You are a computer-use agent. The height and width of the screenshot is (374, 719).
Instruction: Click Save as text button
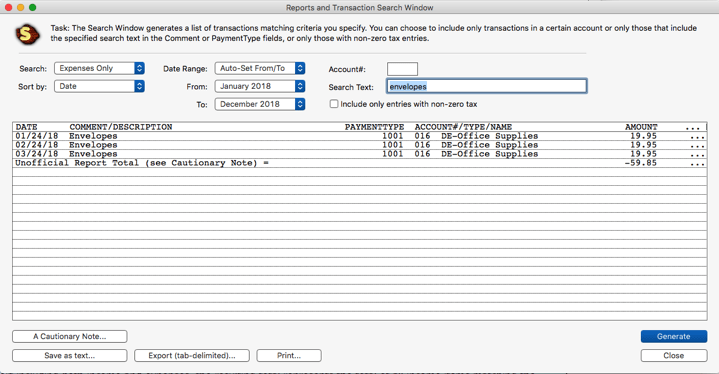tap(70, 356)
